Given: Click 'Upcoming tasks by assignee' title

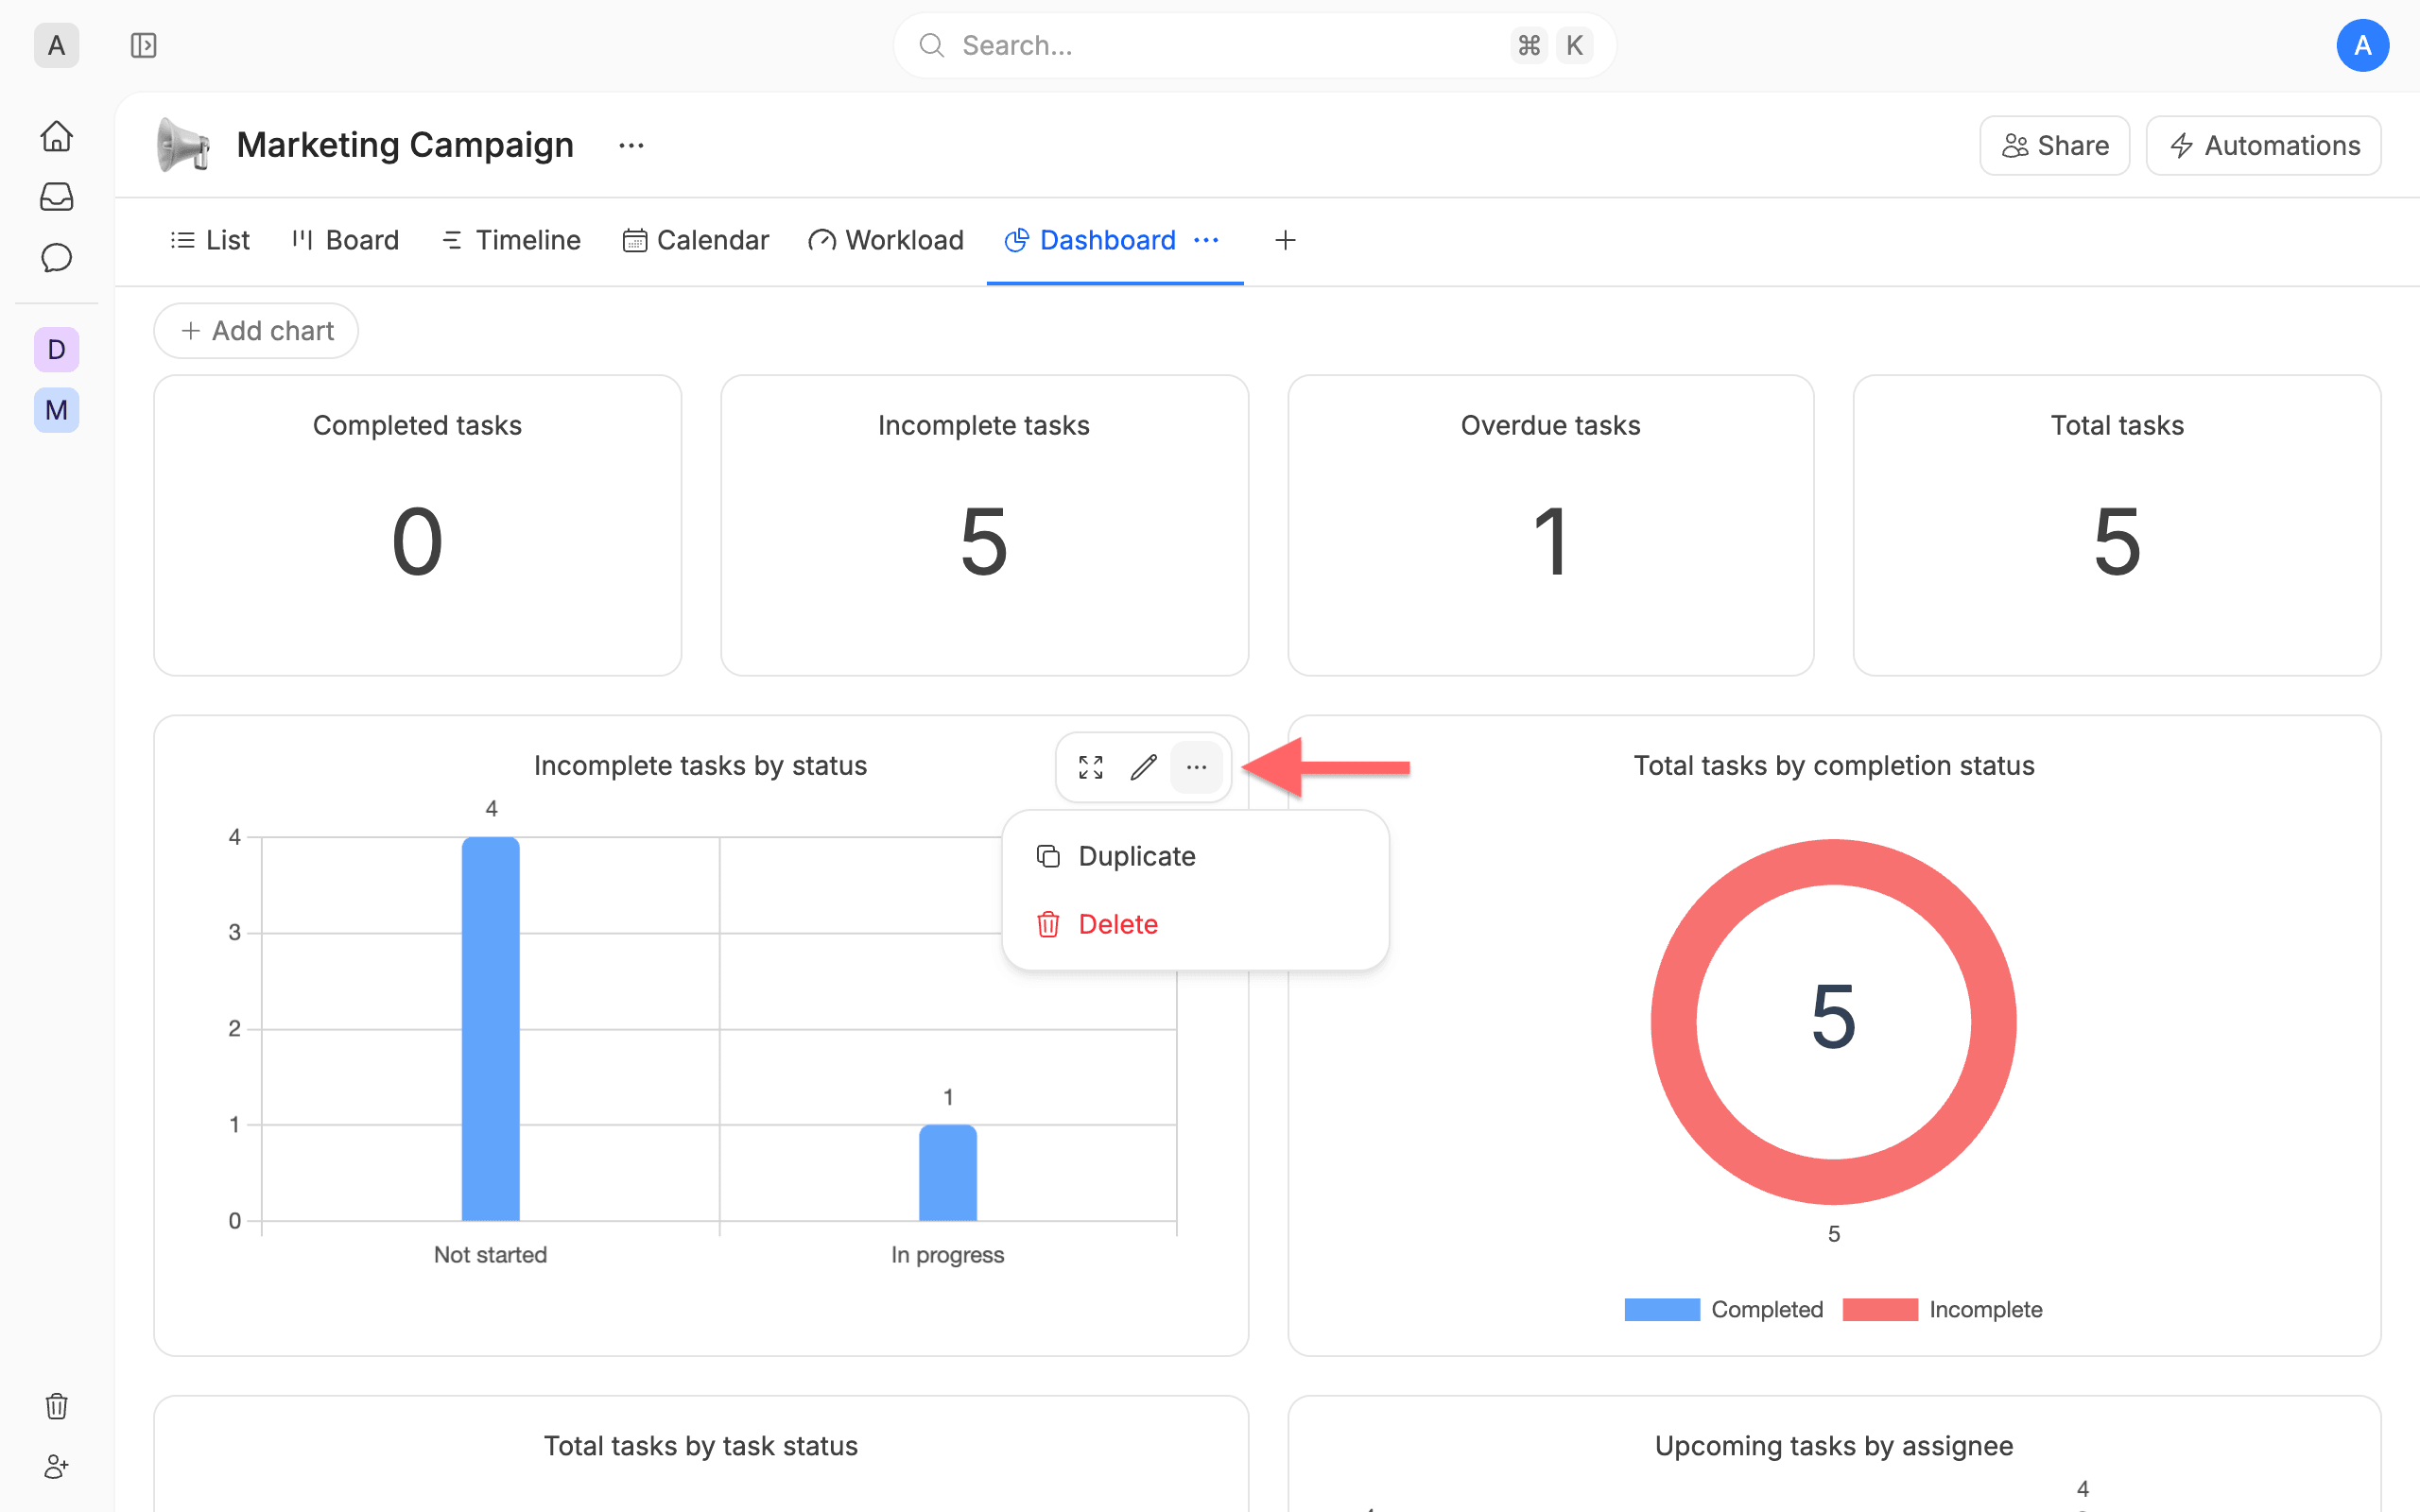Looking at the screenshot, I should (1834, 1446).
